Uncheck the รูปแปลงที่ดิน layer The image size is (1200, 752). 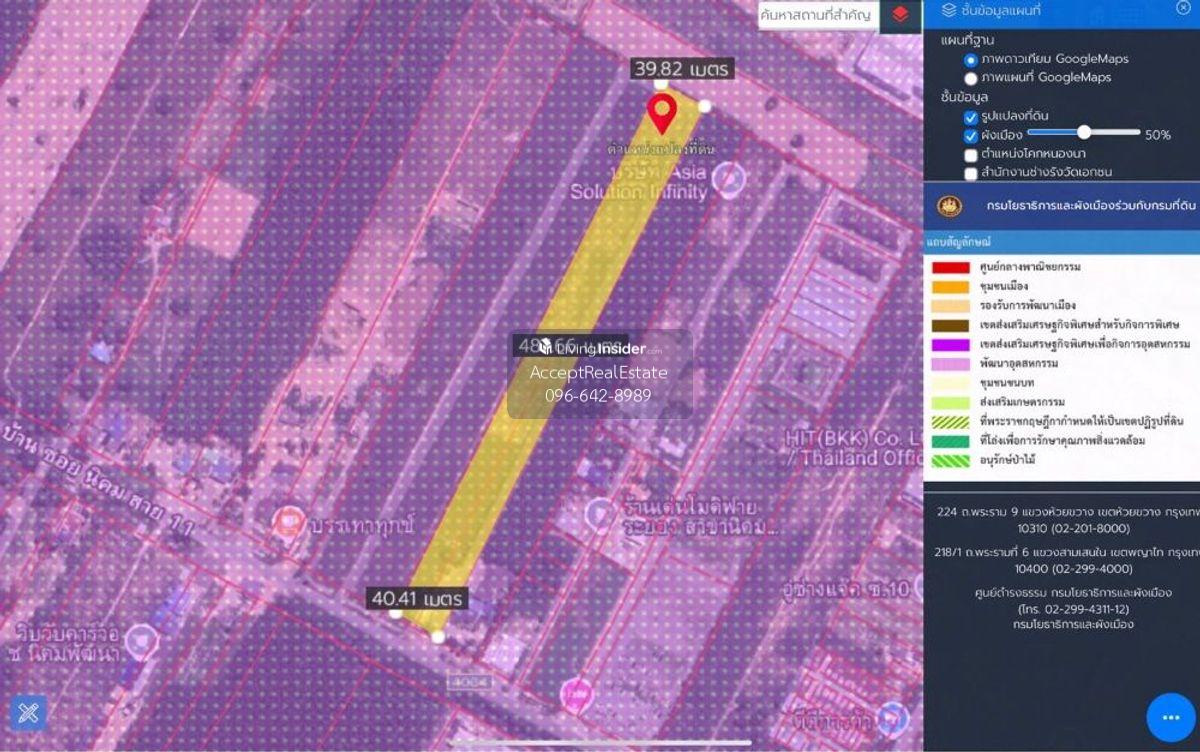pos(970,117)
